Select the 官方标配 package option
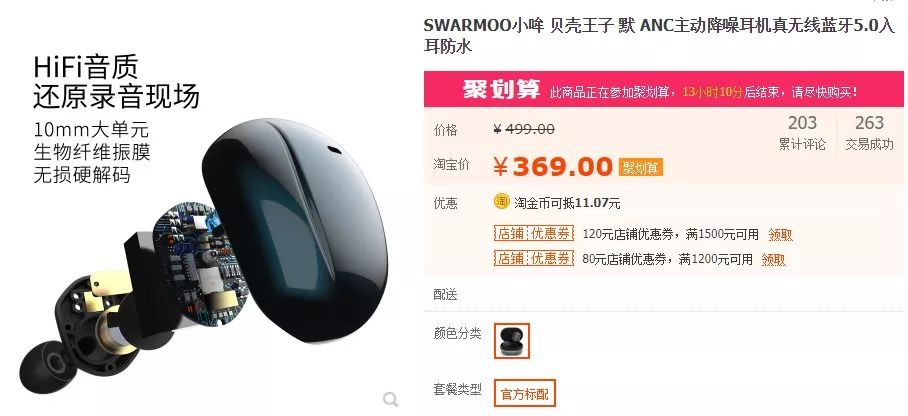The width and height of the screenshot is (908, 416). pos(525,395)
